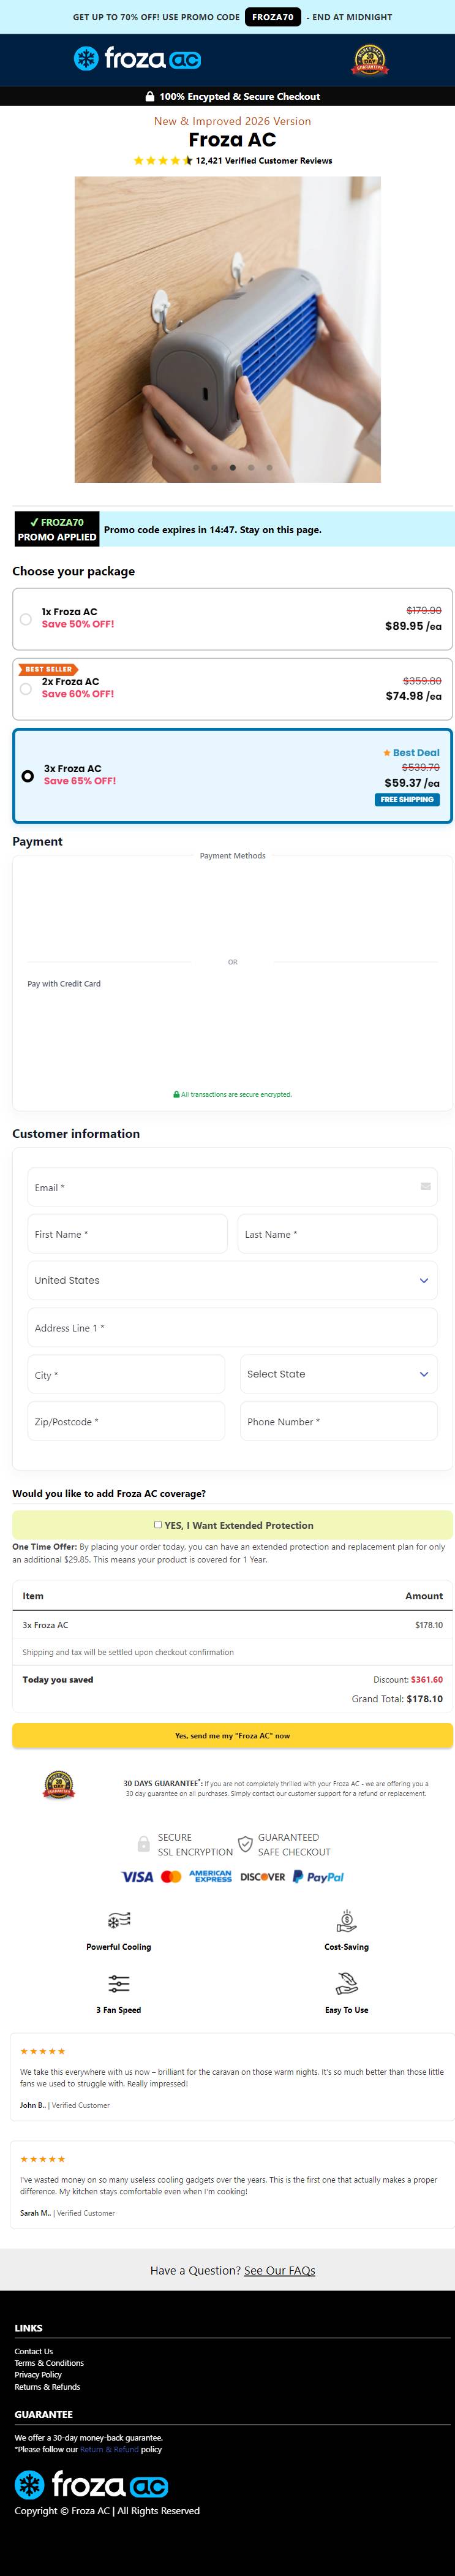Focus the Email input field
The height and width of the screenshot is (2576, 455).
point(232,1187)
